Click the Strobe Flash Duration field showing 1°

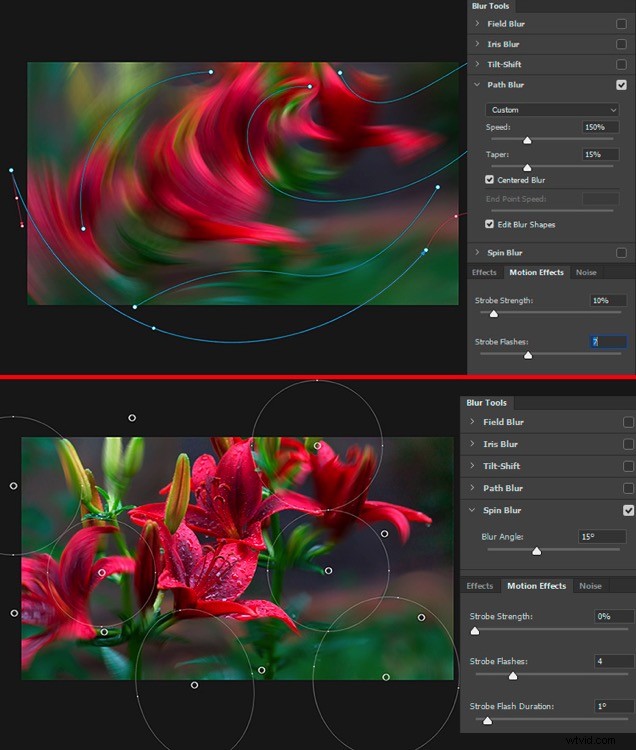pos(614,706)
